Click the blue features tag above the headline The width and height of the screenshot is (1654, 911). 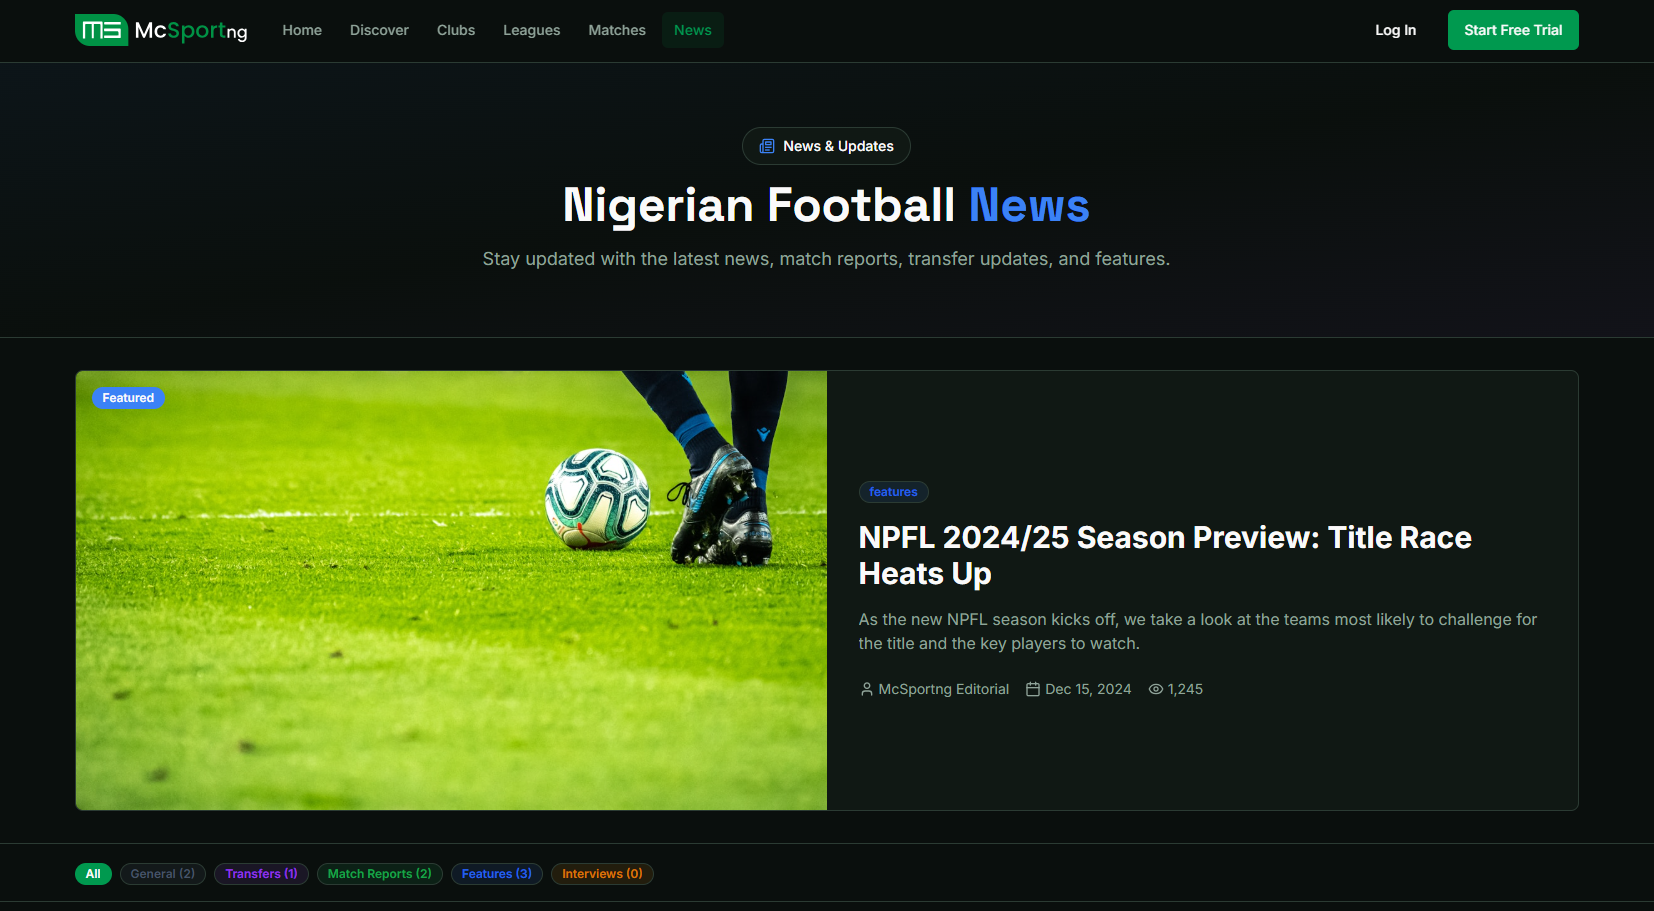893,491
